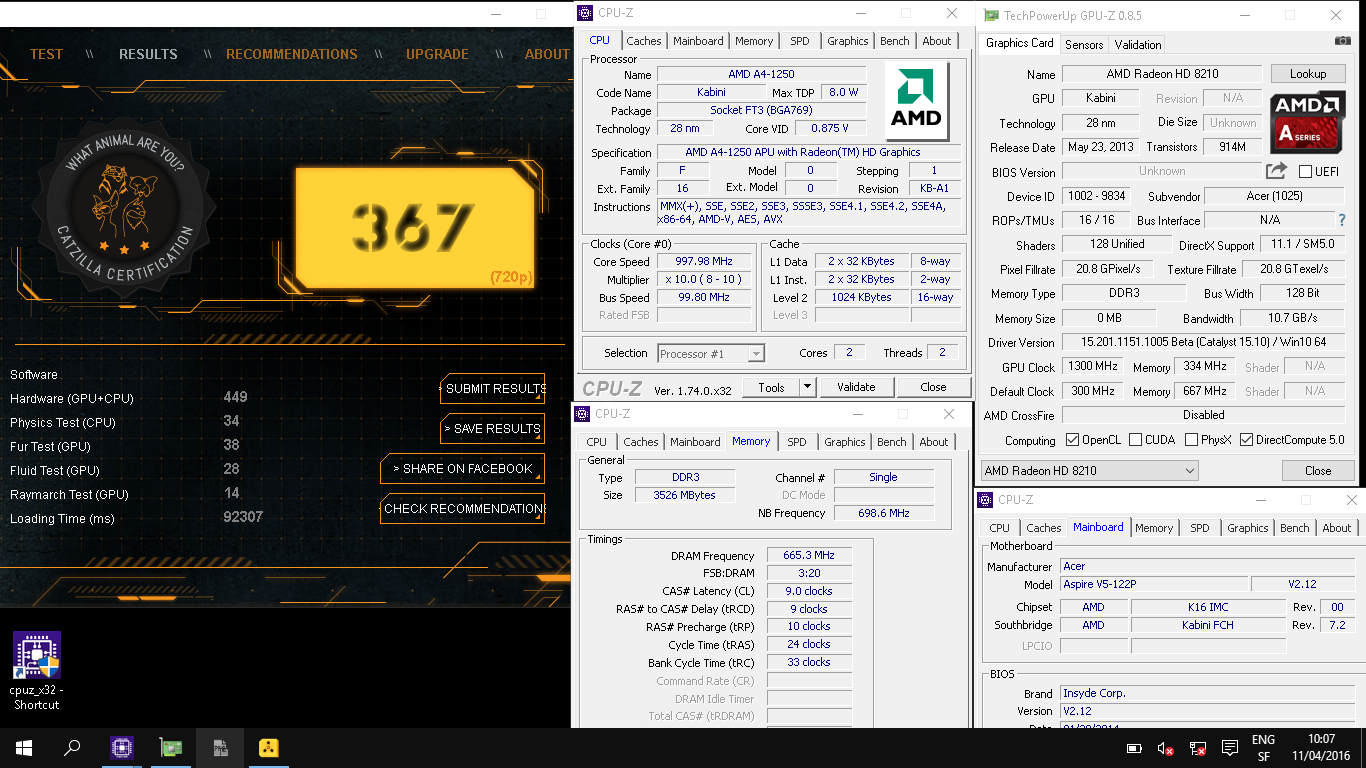The image size is (1366, 768).
Task: Click Share on Facebook button
Action: click(x=463, y=469)
